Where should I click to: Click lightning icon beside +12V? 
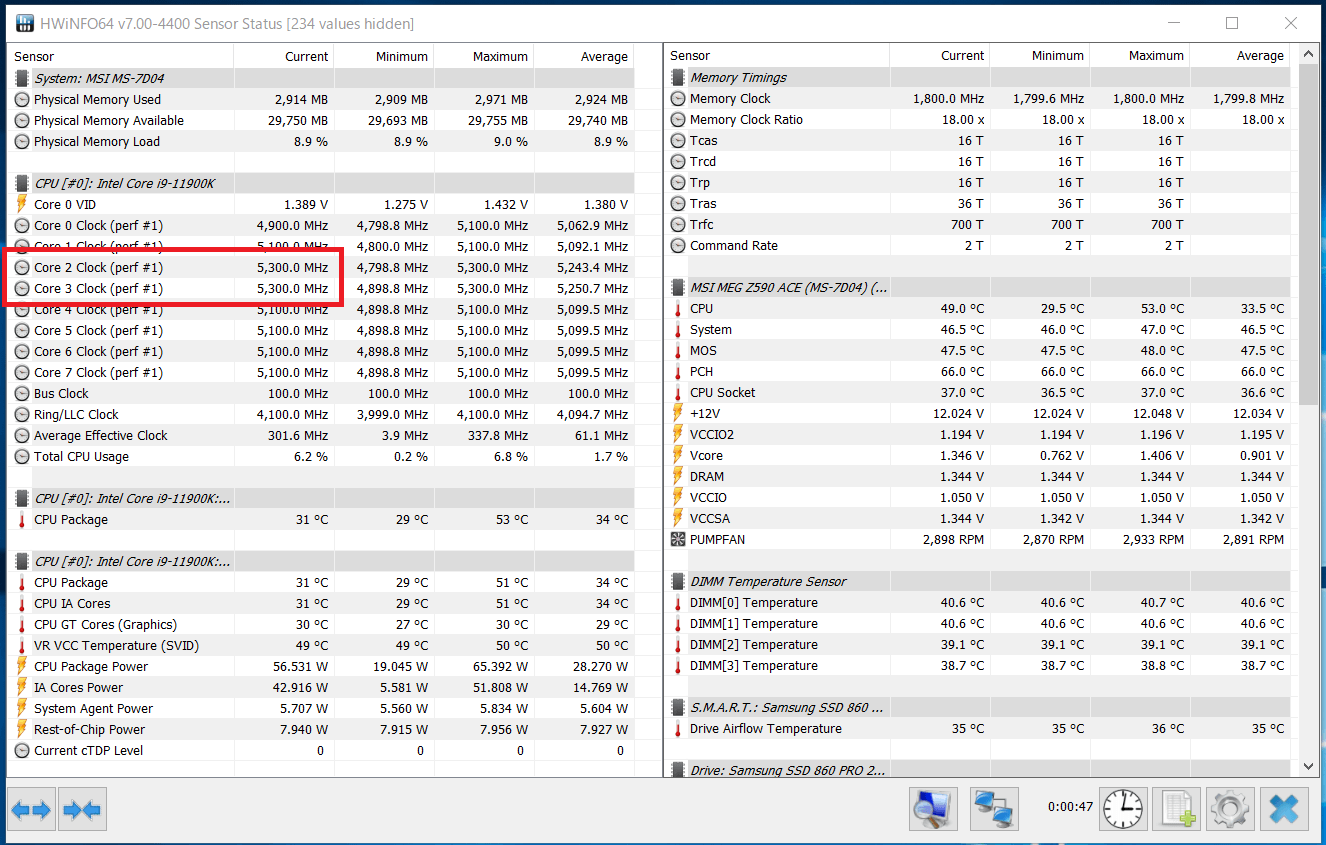(x=678, y=413)
